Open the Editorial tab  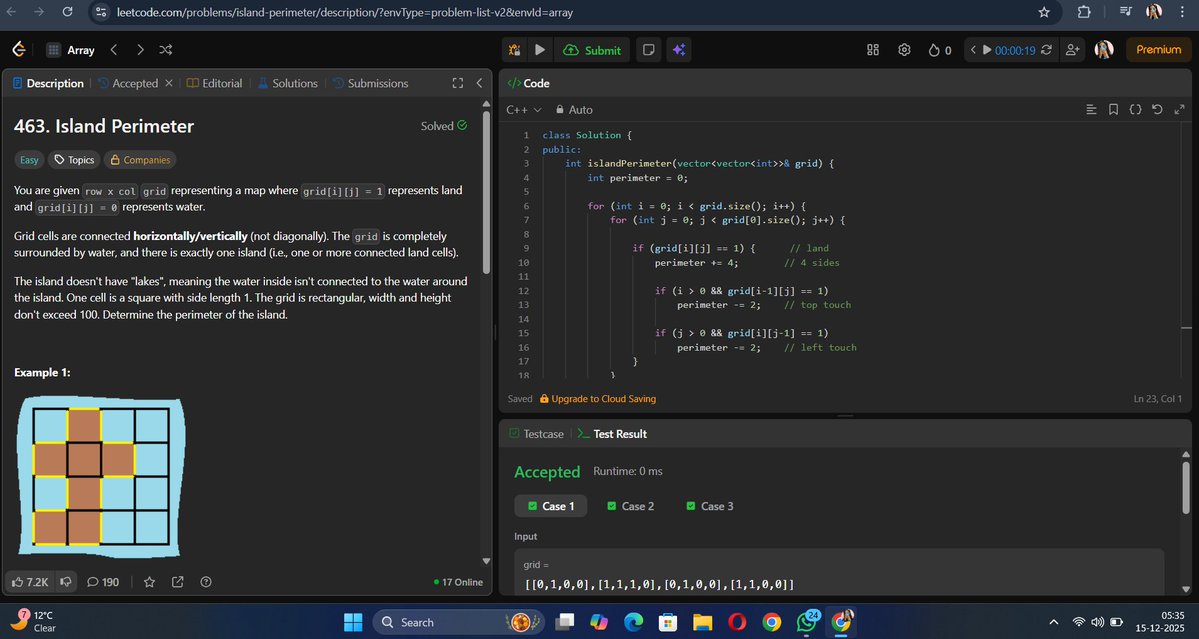coord(214,83)
